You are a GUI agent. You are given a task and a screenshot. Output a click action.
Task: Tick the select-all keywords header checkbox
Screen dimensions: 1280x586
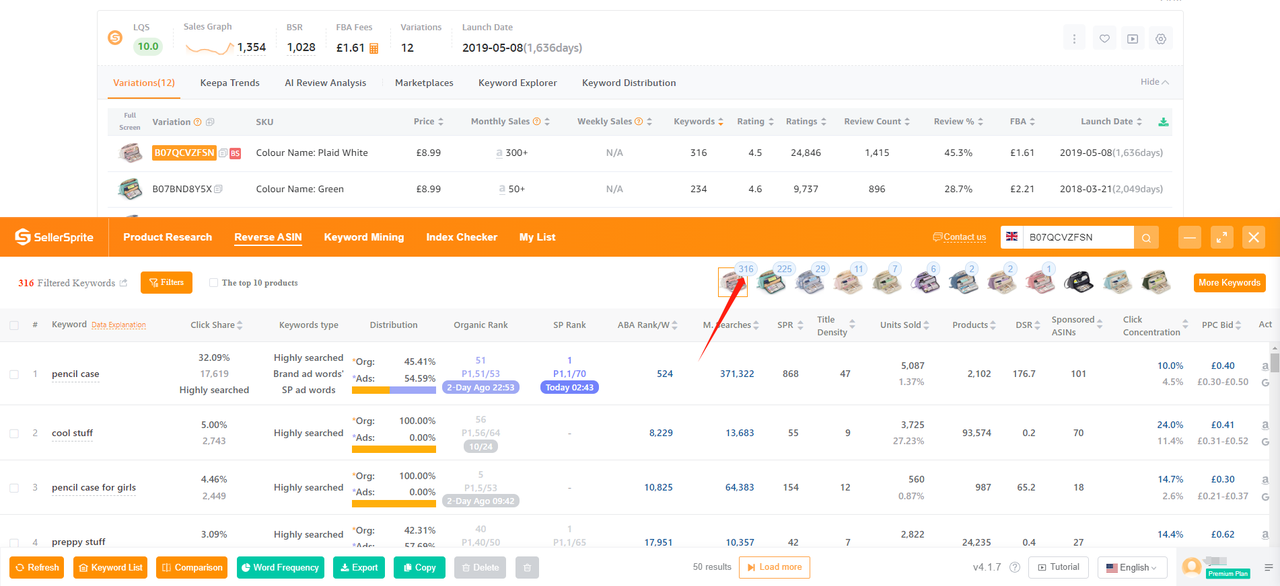pyautogui.click(x=14, y=325)
